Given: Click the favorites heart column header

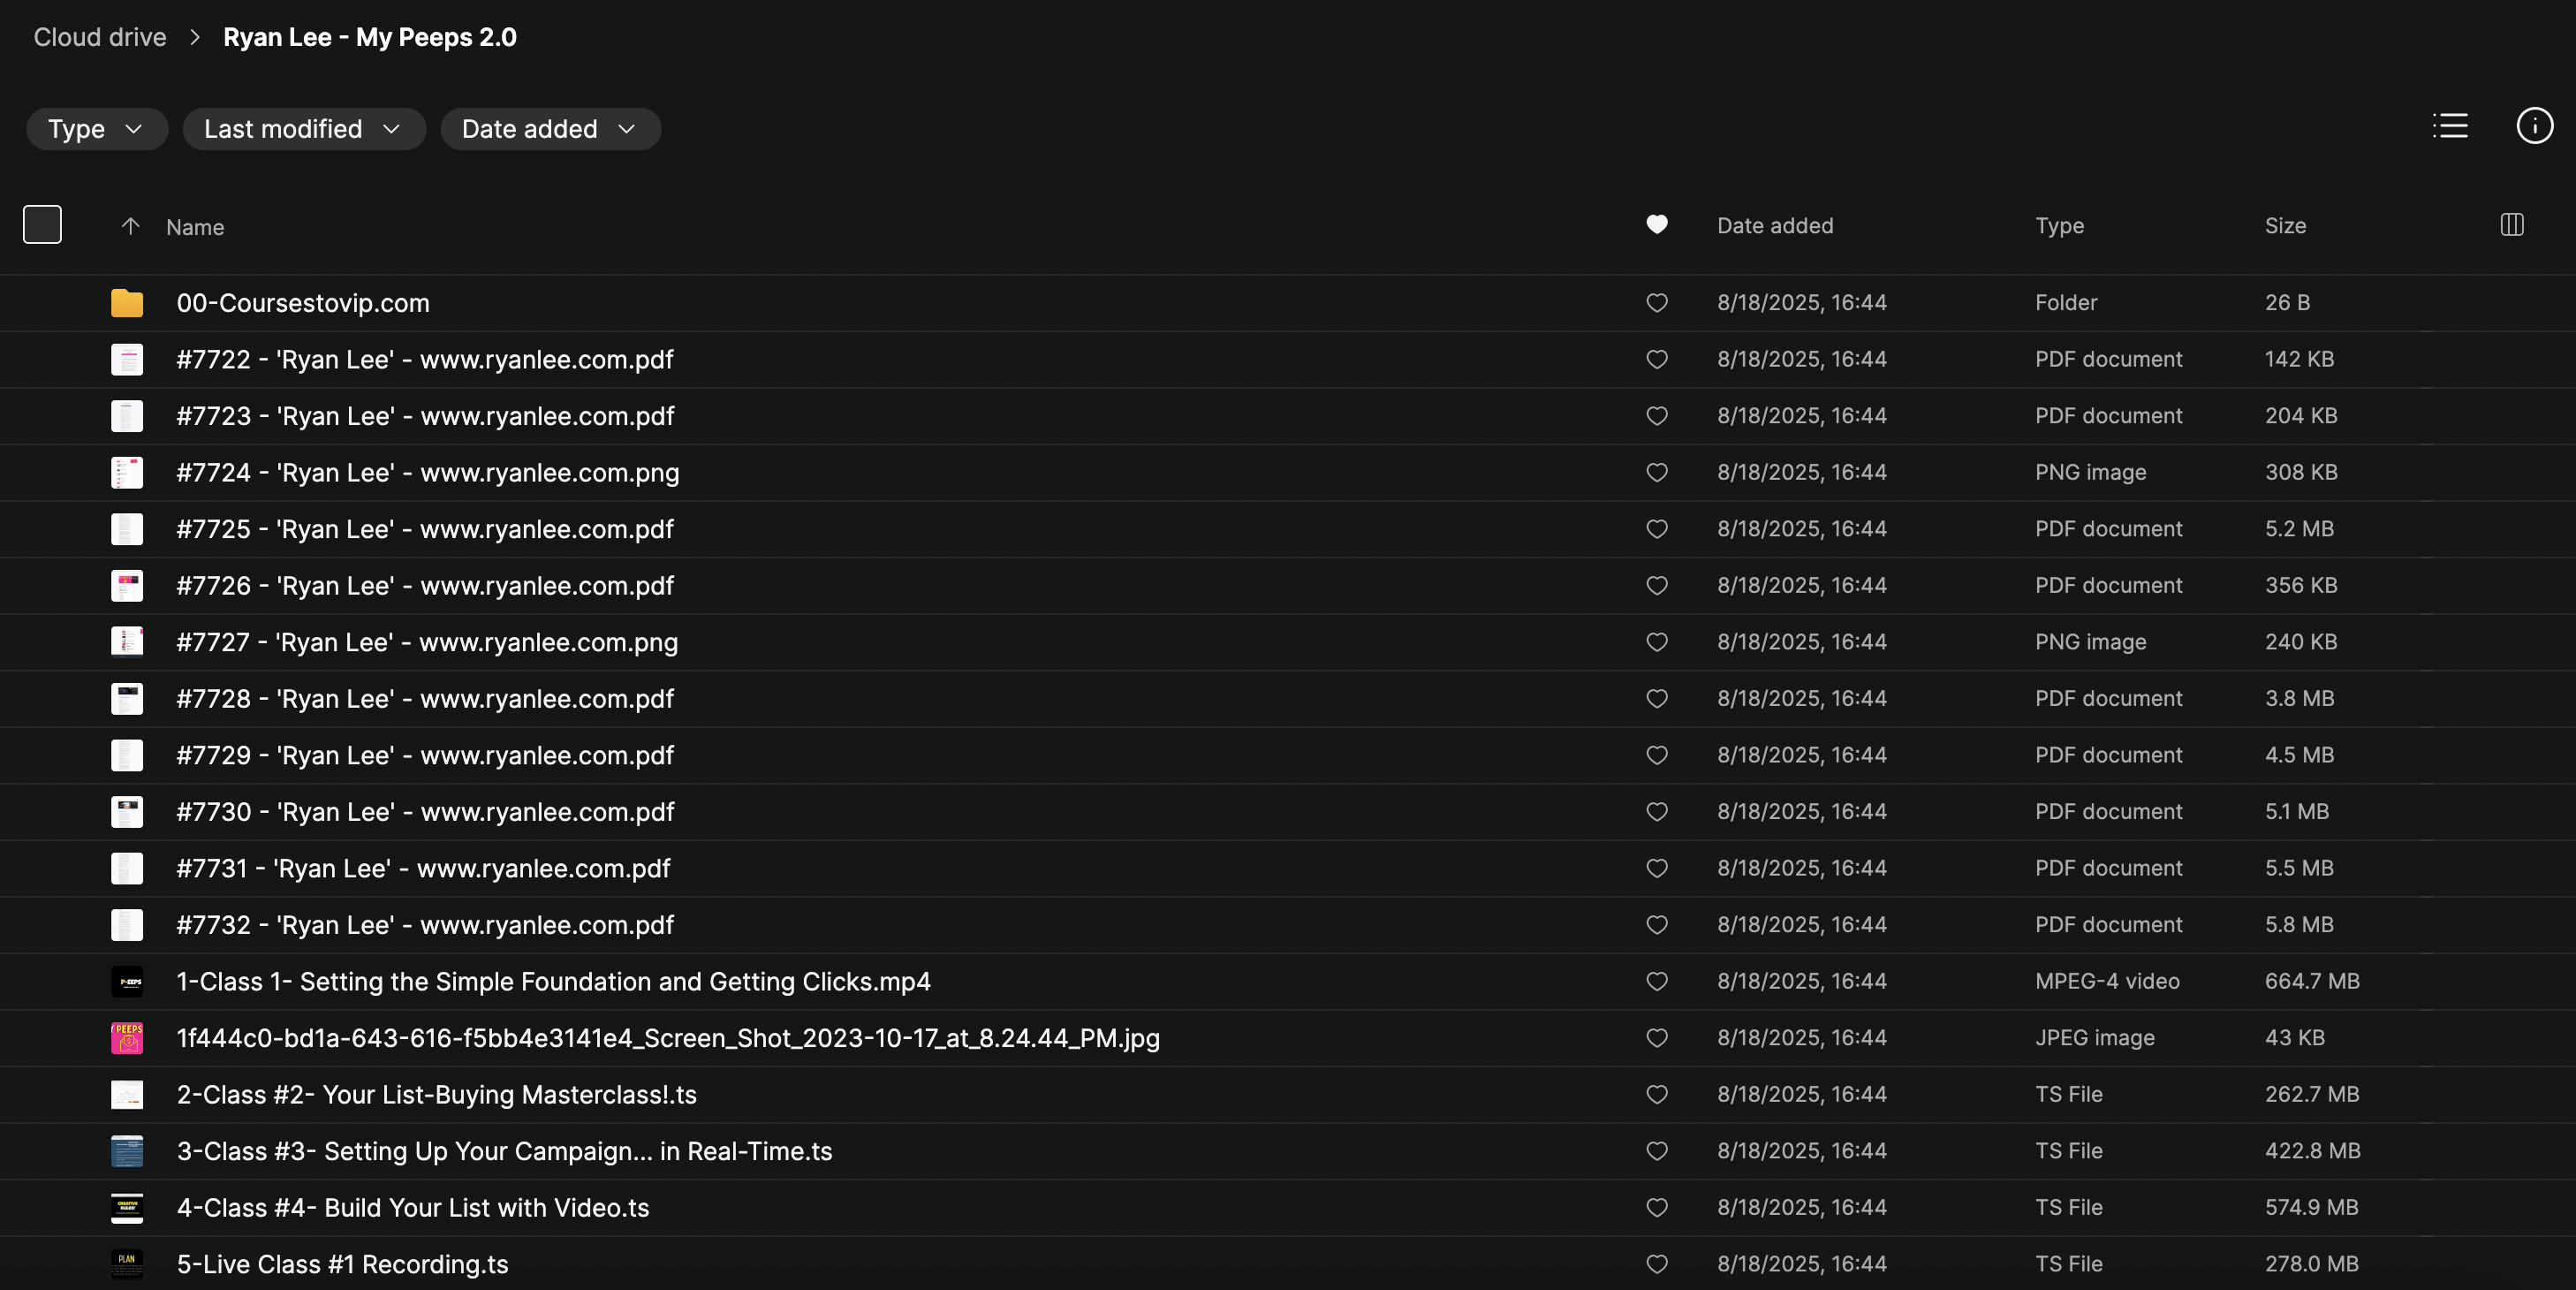Looking at the screenshot, I should point(1657,225).
